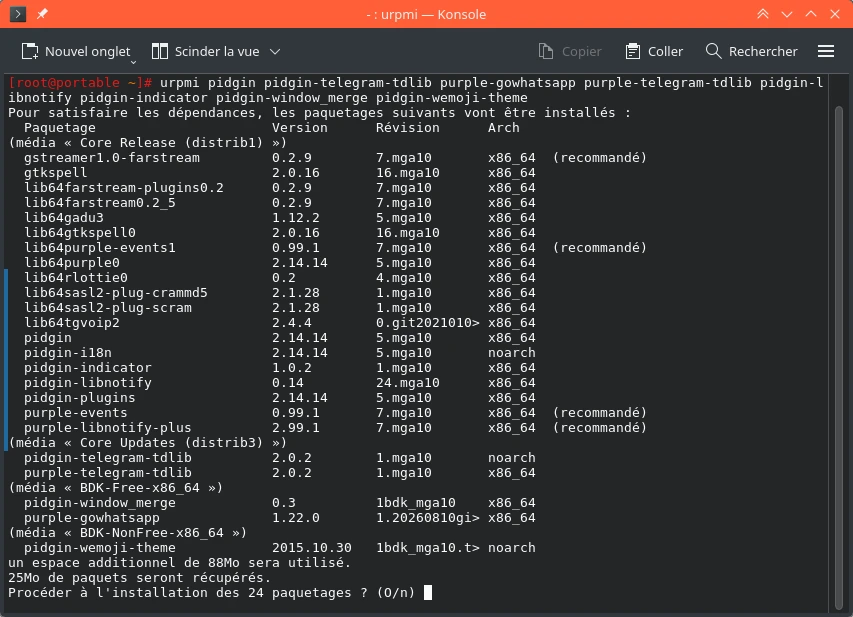Click the Paquetage column header
Image resolution: width=853 pixels, height=617 pixels.
click(x=59, y=128)
